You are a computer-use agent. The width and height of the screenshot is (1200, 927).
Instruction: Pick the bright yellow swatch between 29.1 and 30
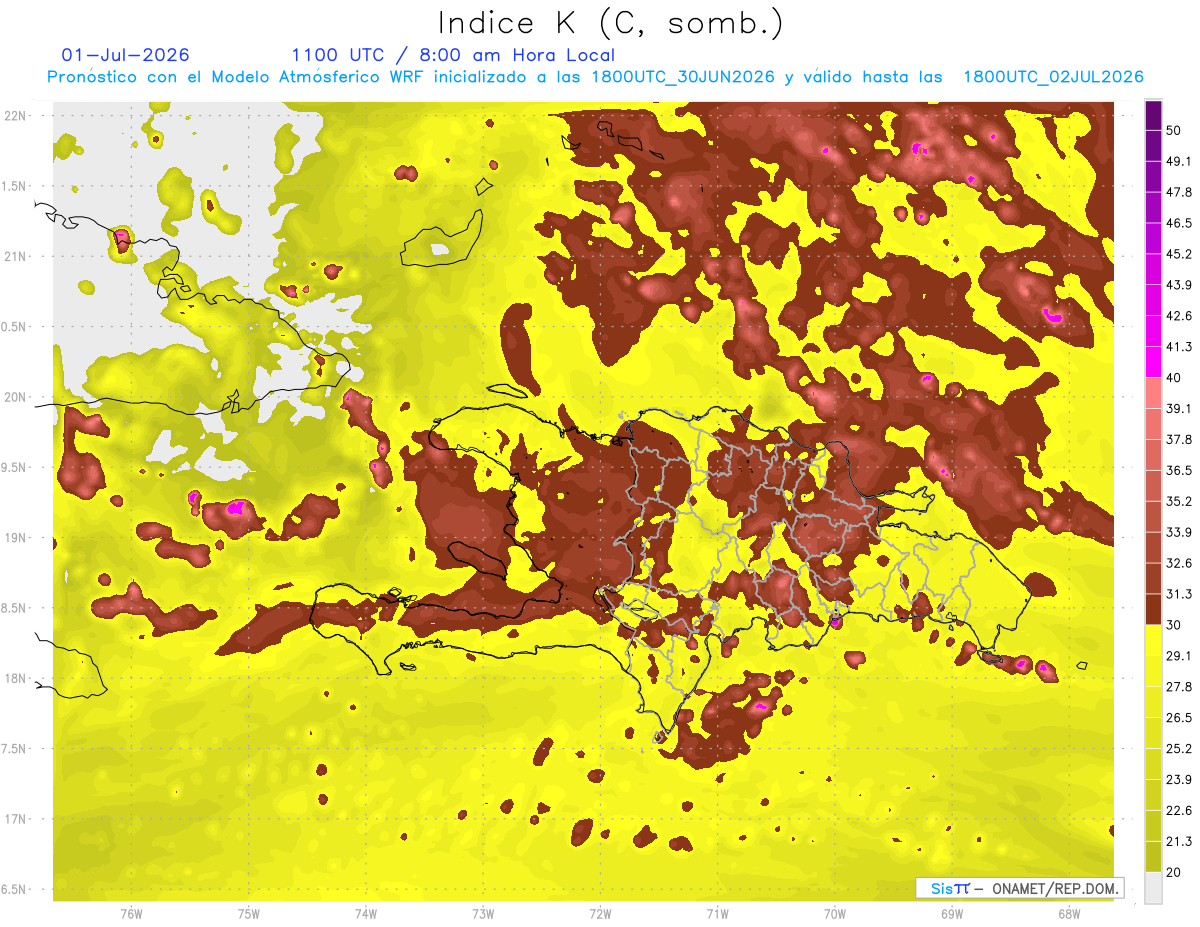point(1153,640)
